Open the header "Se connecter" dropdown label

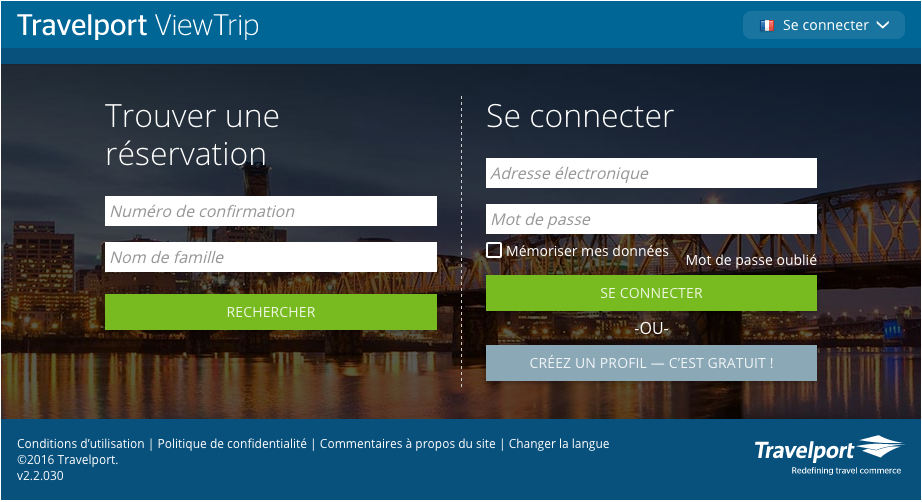click(x=825, y=25)
